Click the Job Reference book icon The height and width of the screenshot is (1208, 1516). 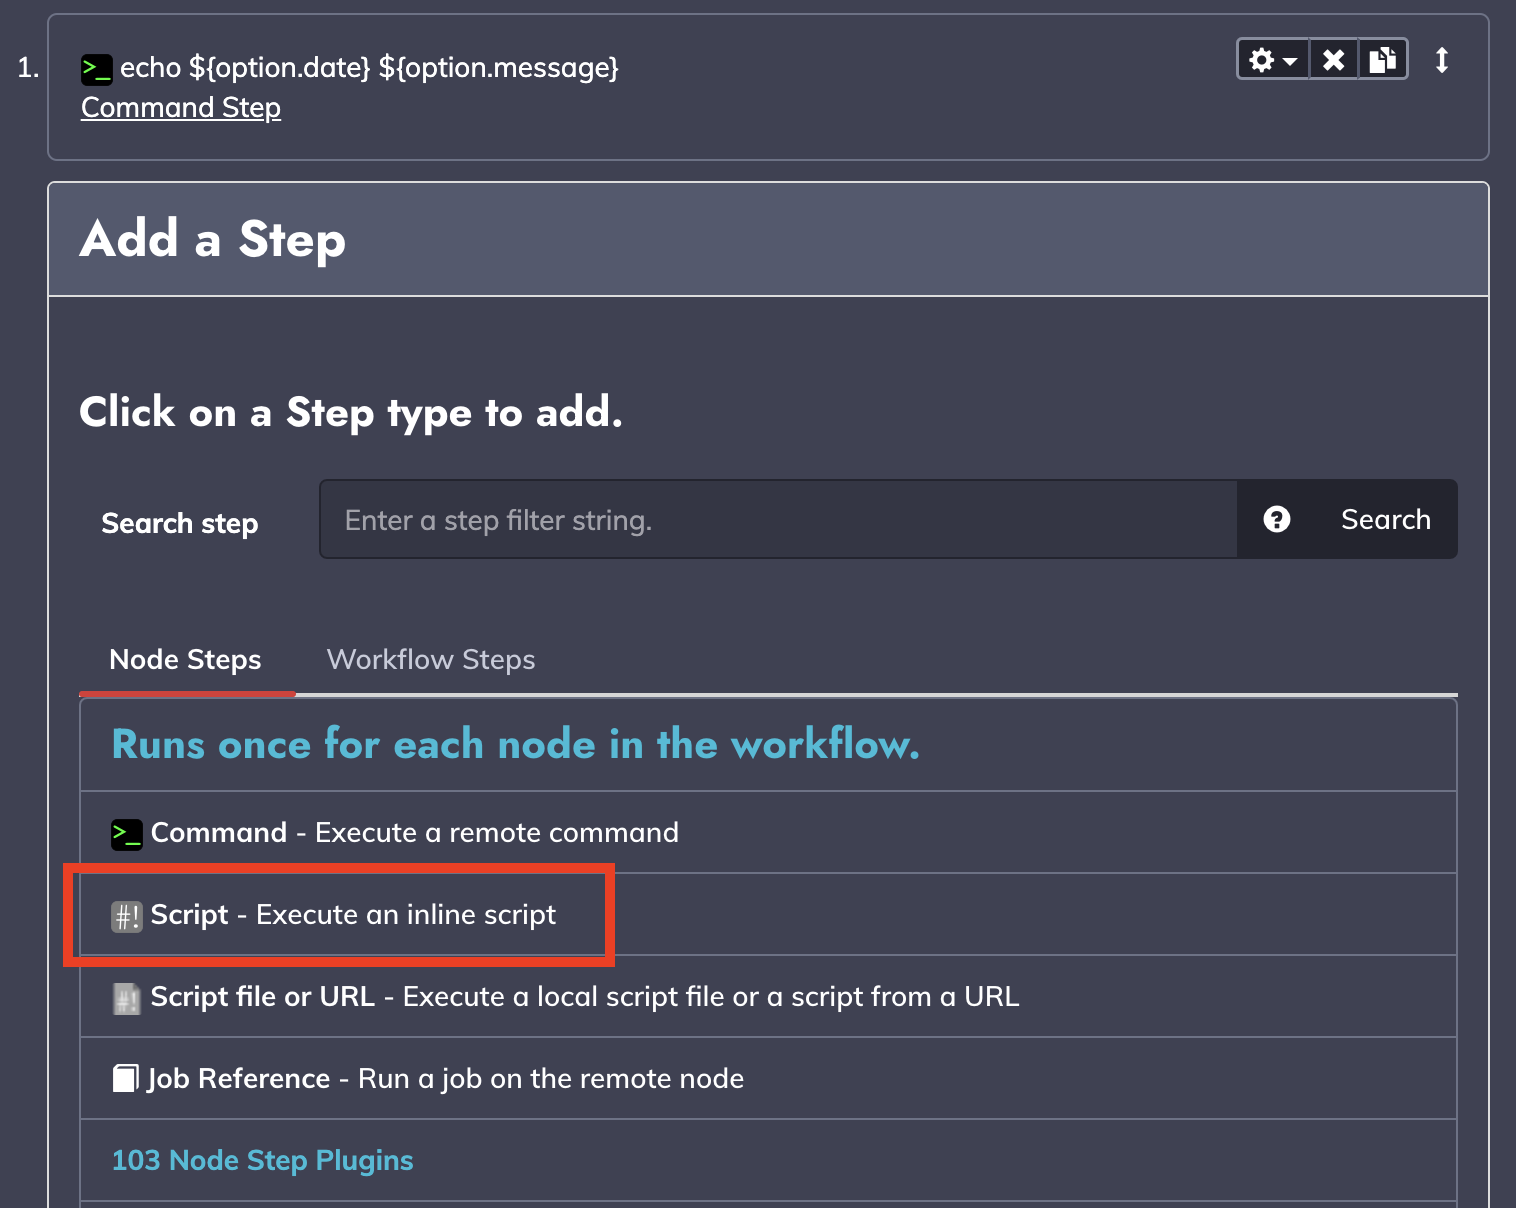pos(126,1078)
